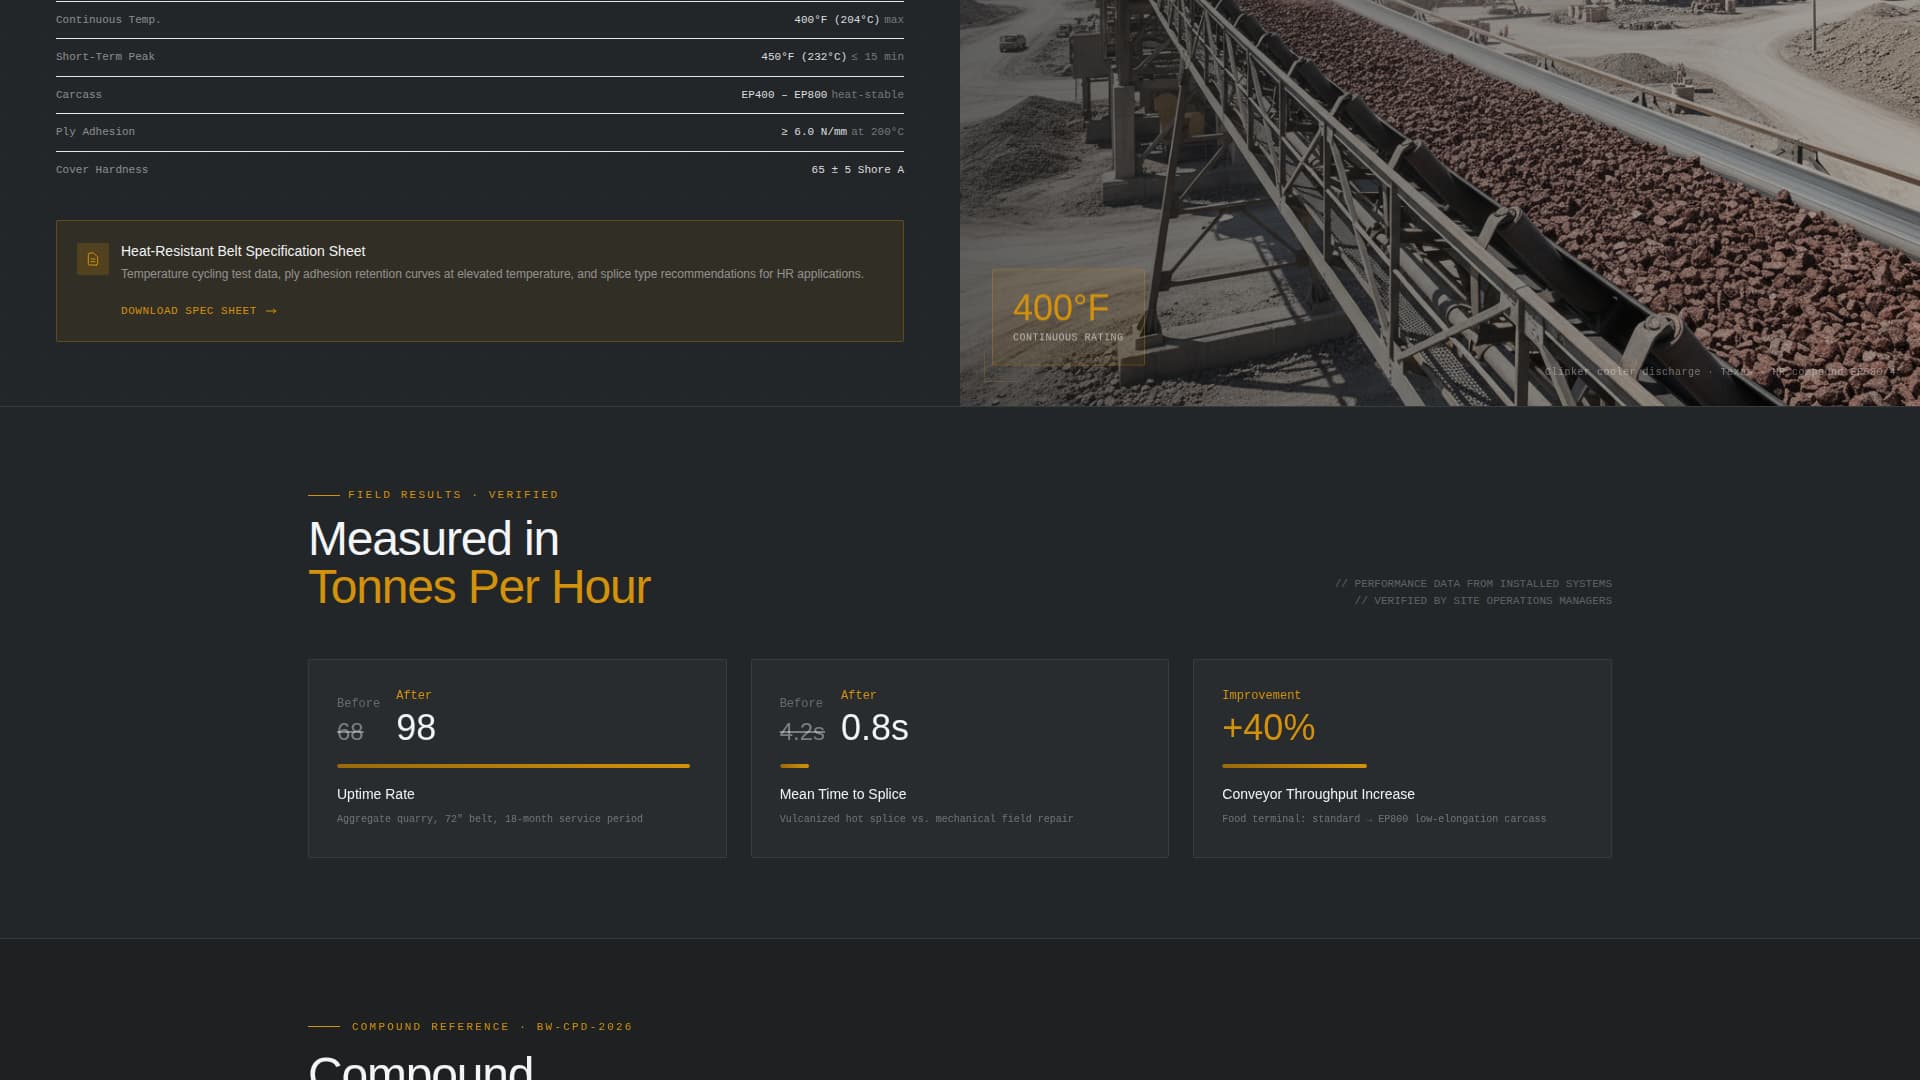Click the arrow icon beside DOWNLOAD SPEC SHEET
Viewport: 1920px width, 1080px height.
click(x=270, y=311)
